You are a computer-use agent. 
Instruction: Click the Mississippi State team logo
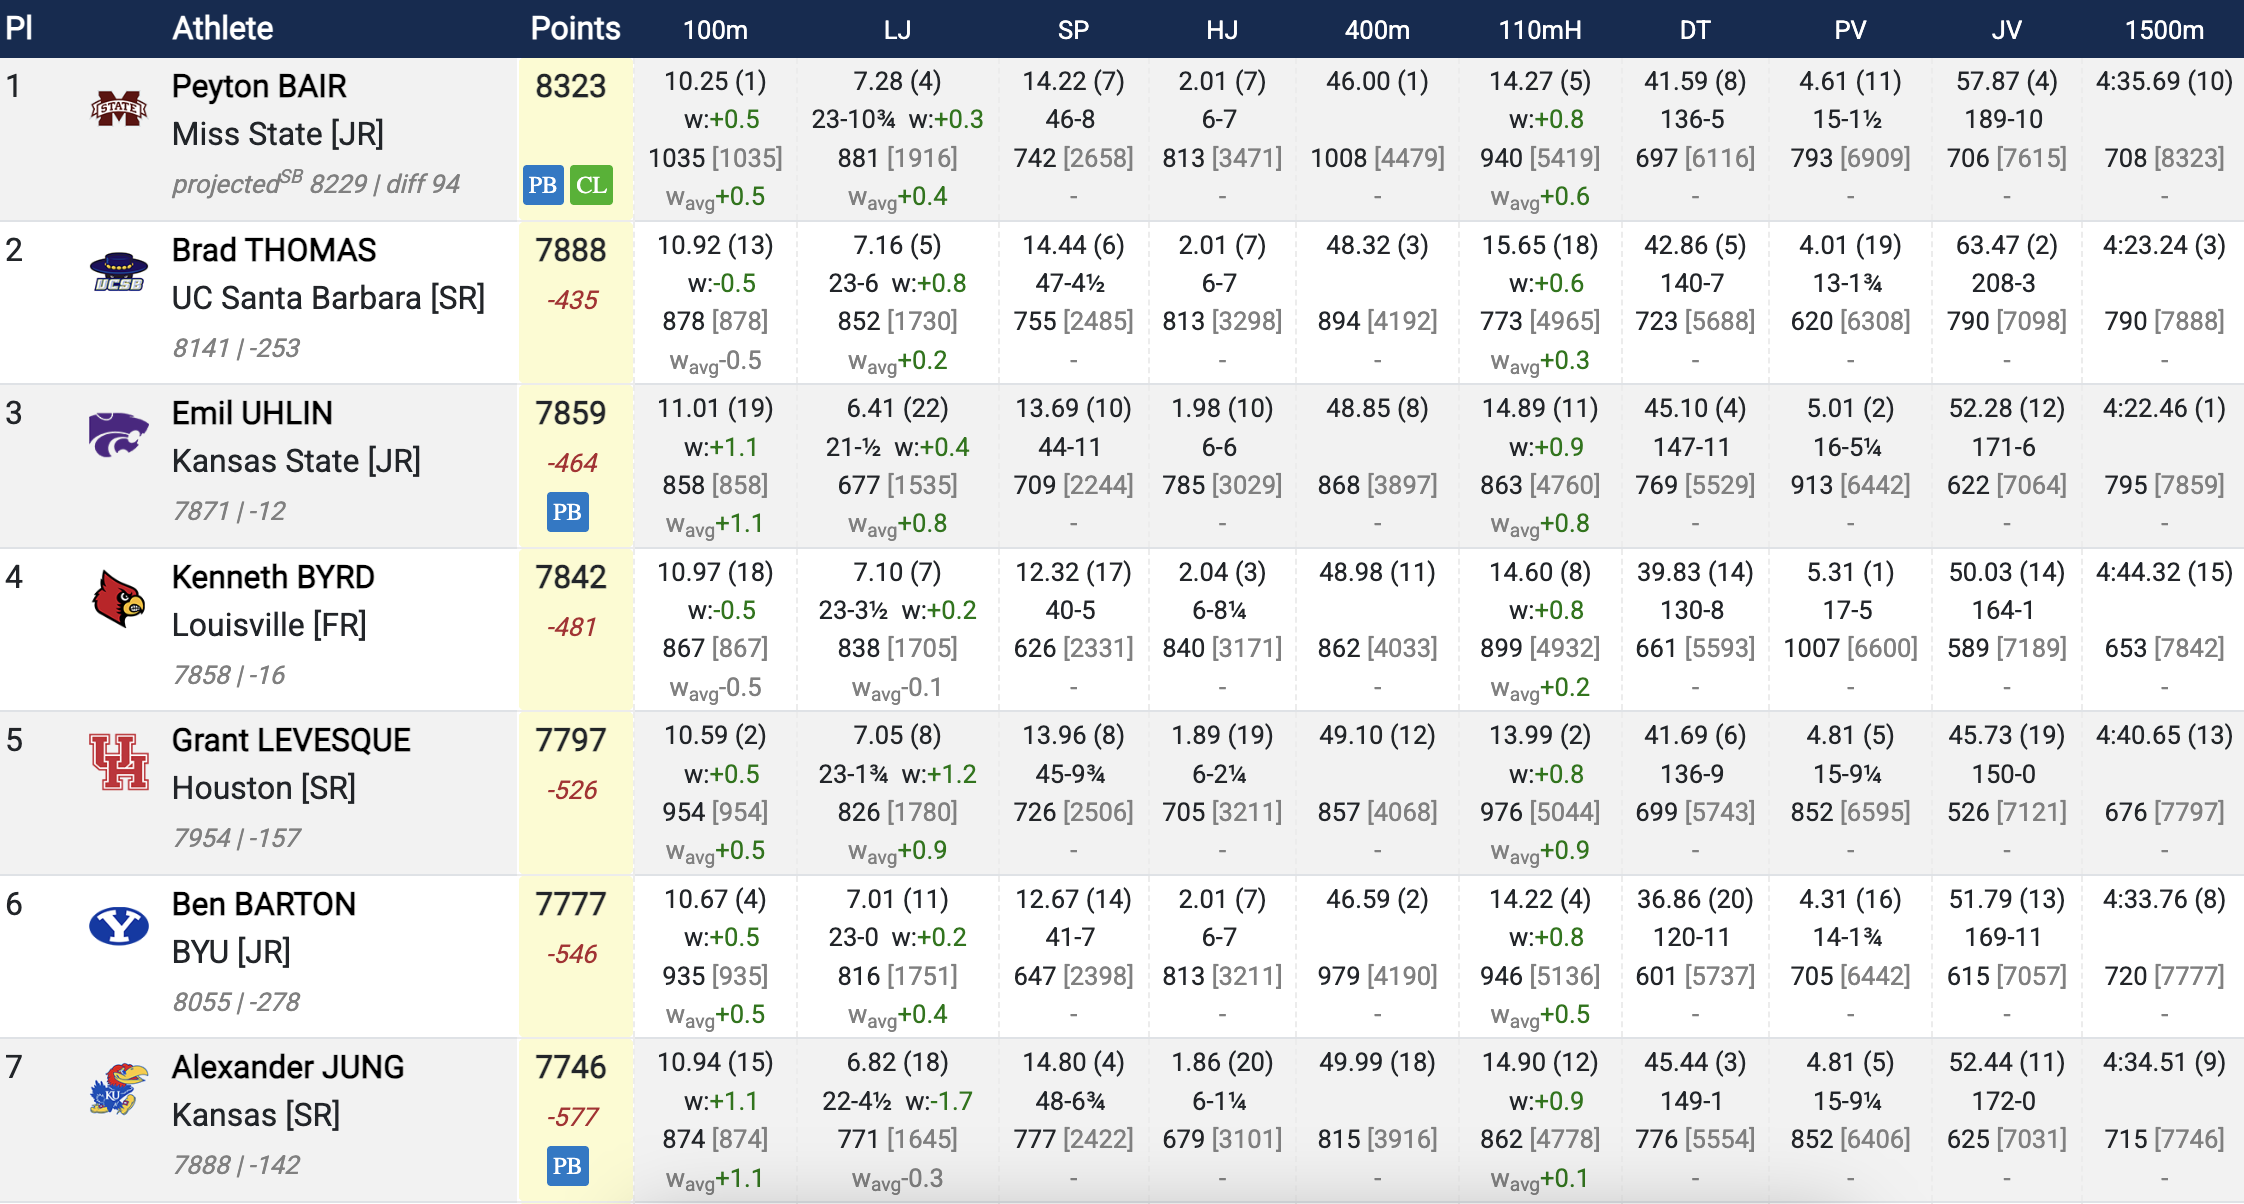pos(118,108)
